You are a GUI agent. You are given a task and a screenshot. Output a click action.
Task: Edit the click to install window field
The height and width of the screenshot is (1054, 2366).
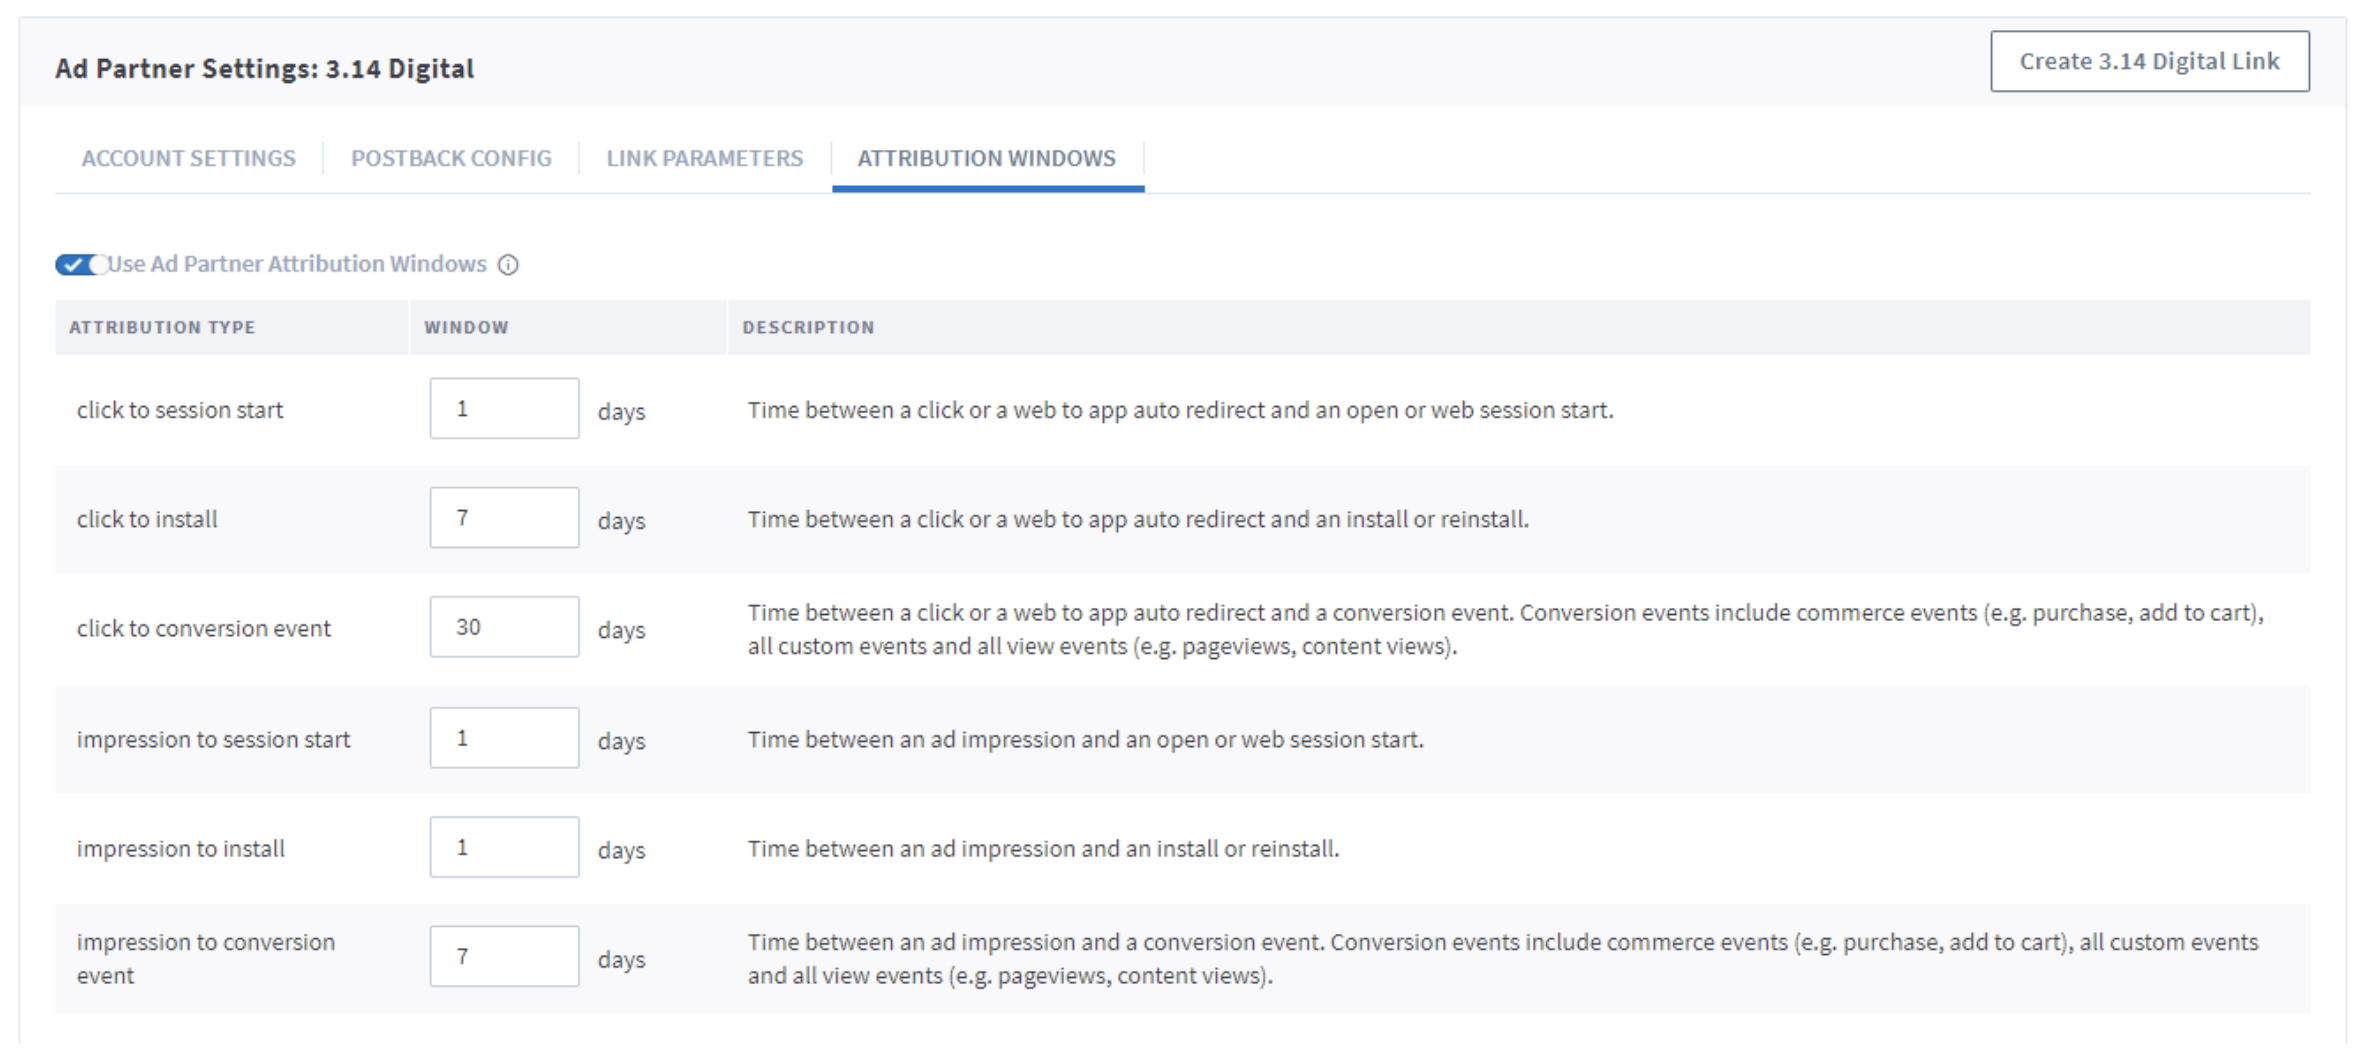click(504, 517)
